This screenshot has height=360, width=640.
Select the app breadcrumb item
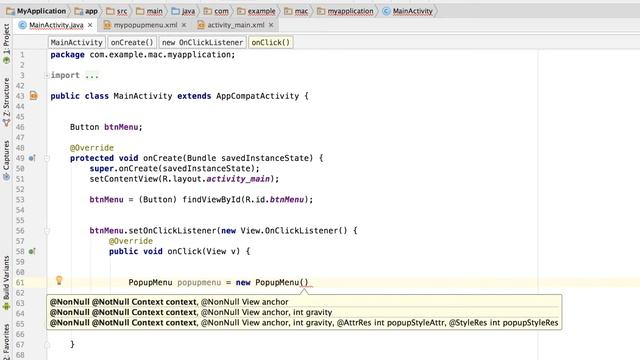87,11
